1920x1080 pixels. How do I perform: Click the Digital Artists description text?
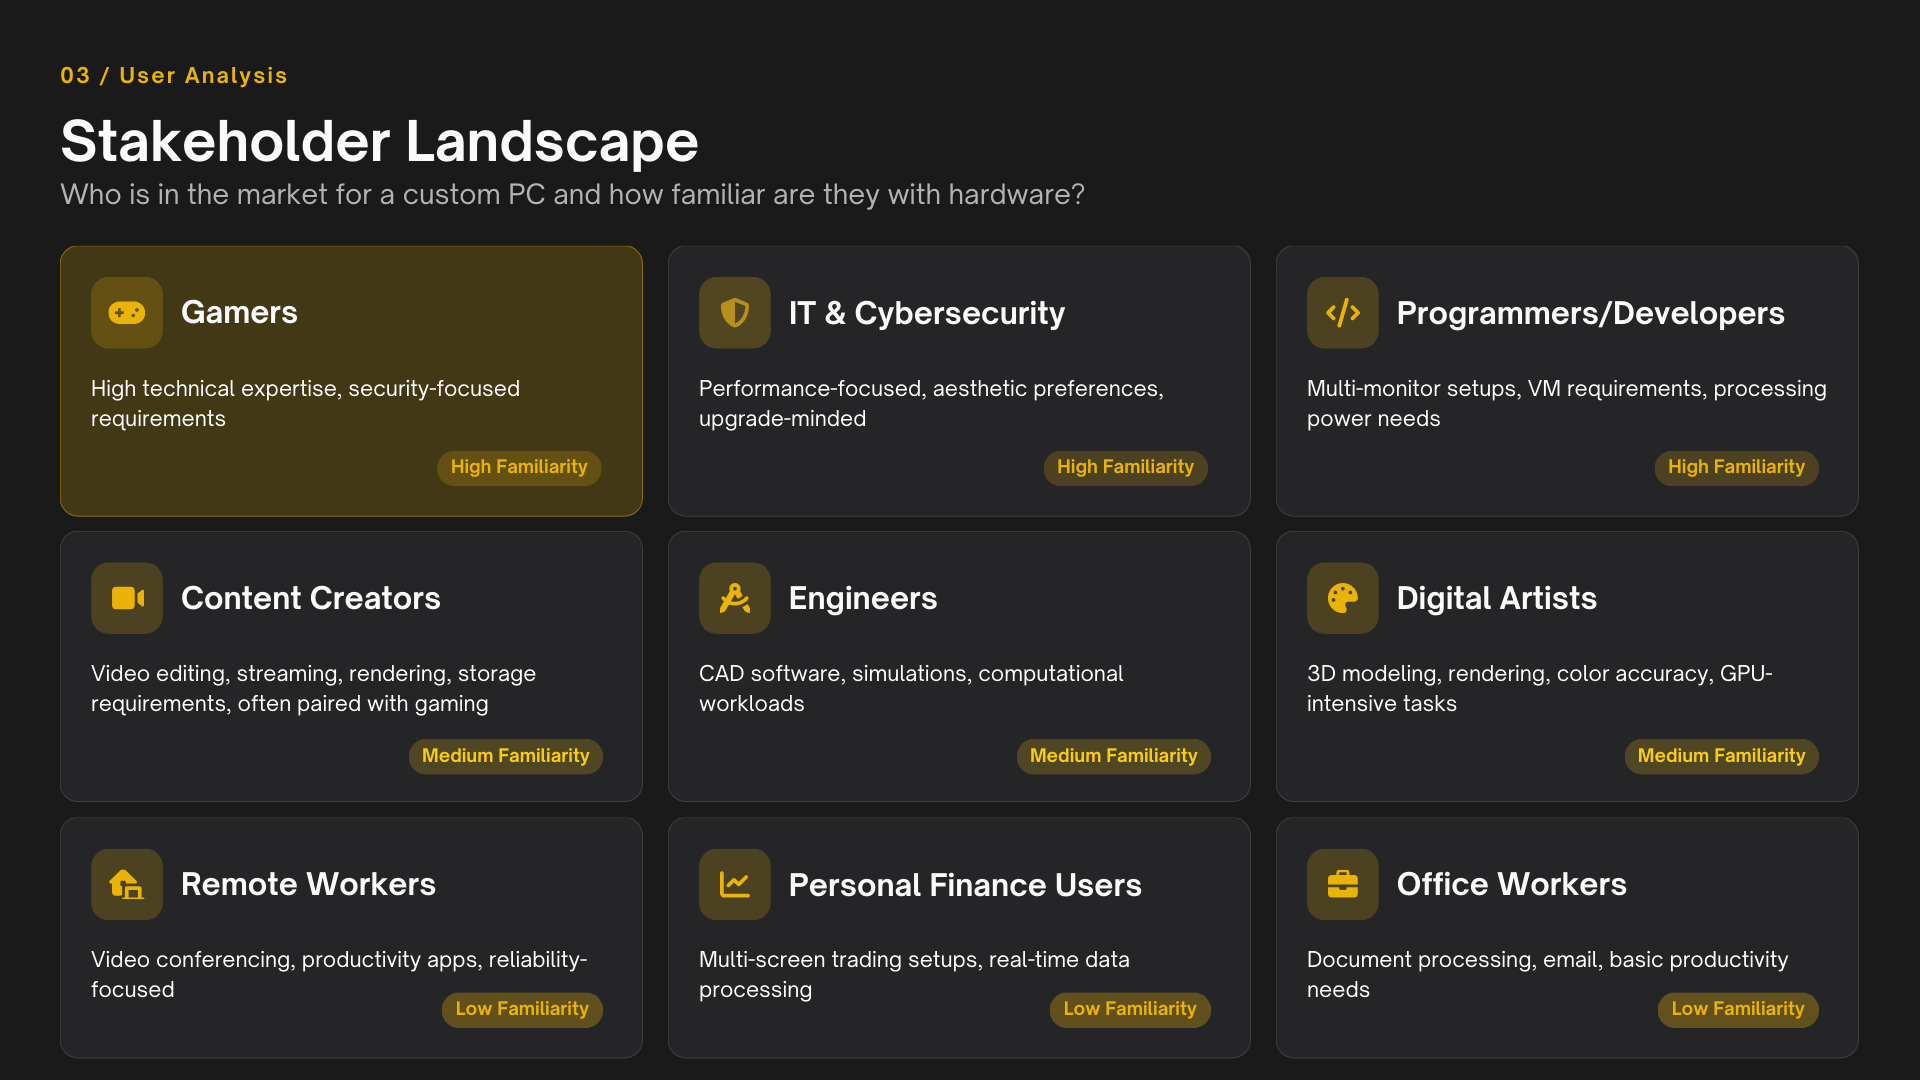[1539, 688]
